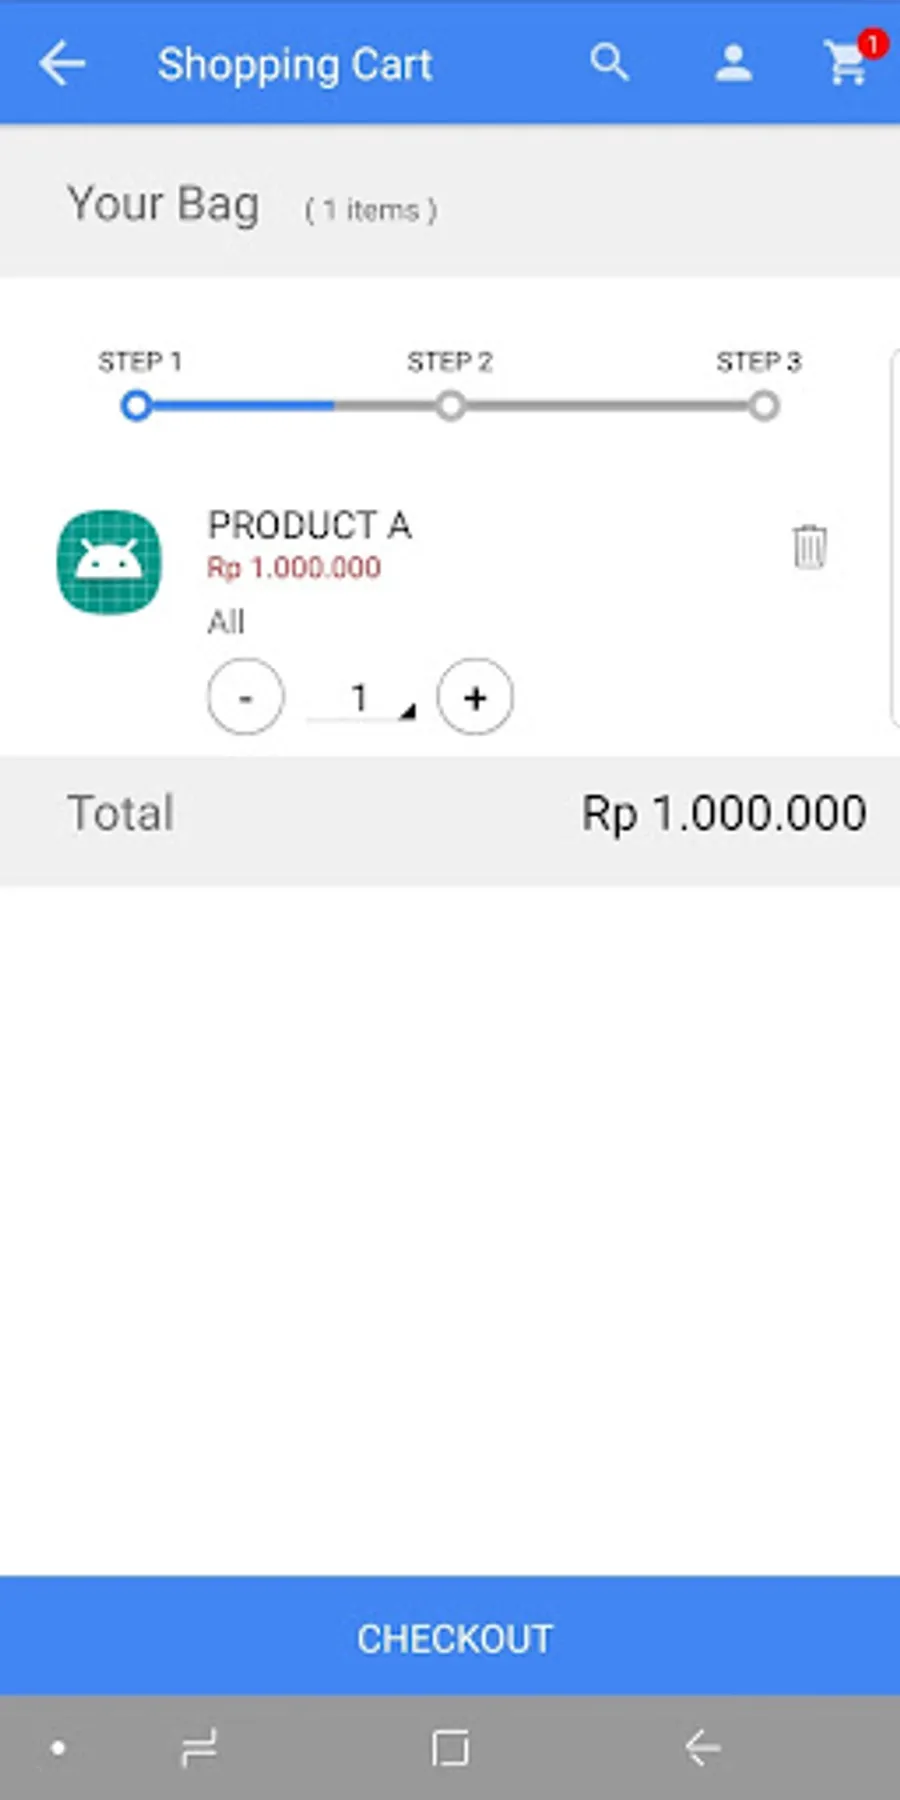Tap the Product A thumbnail image
This screenshot has height=1800, width=900.
pos(109,562)
